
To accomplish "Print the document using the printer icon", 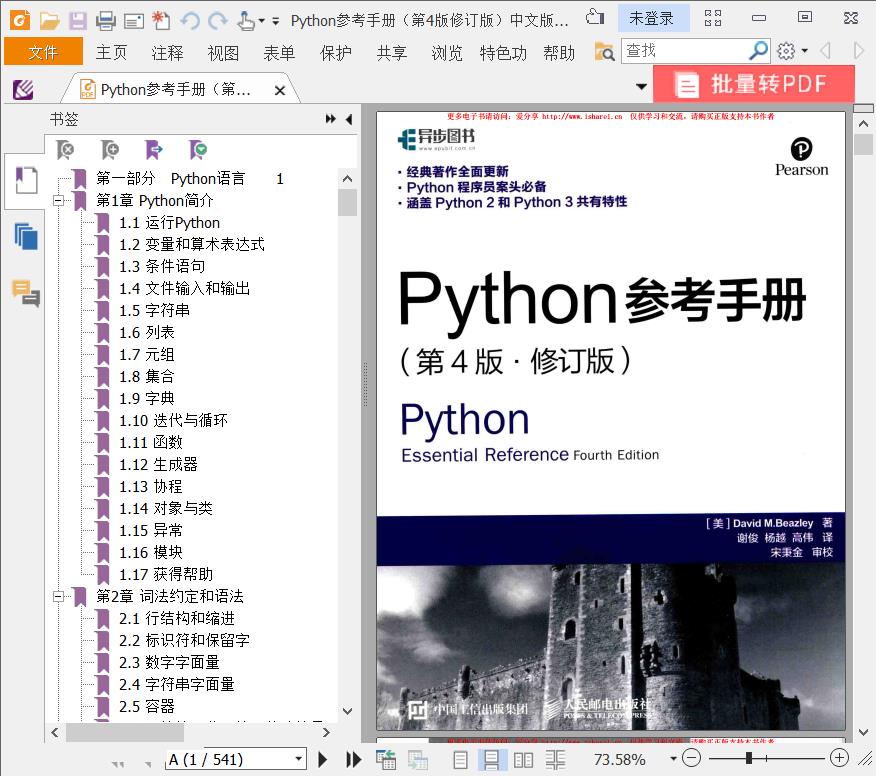I will [106, 21].
